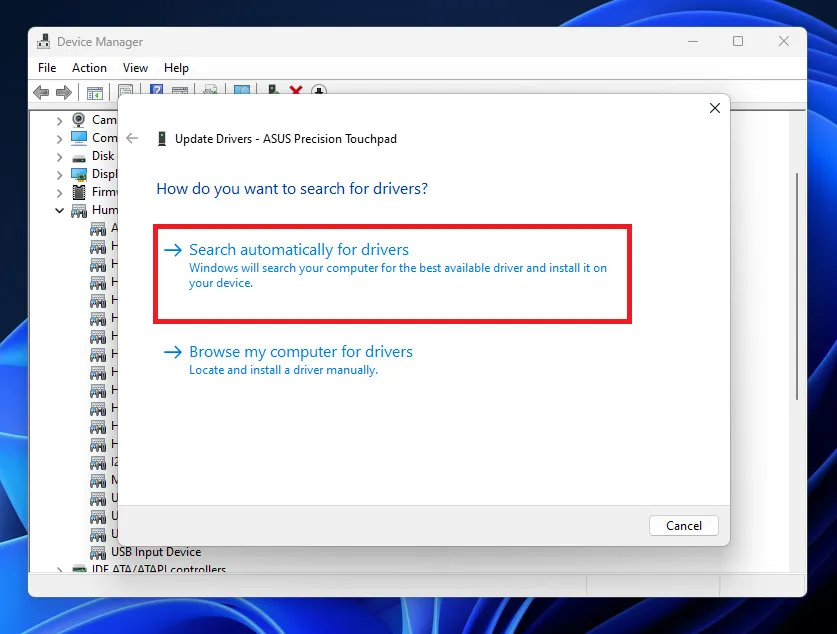Expand the Display adapters tree node
The height and width of the screenshot is (634, 837).
coord(59,175)
